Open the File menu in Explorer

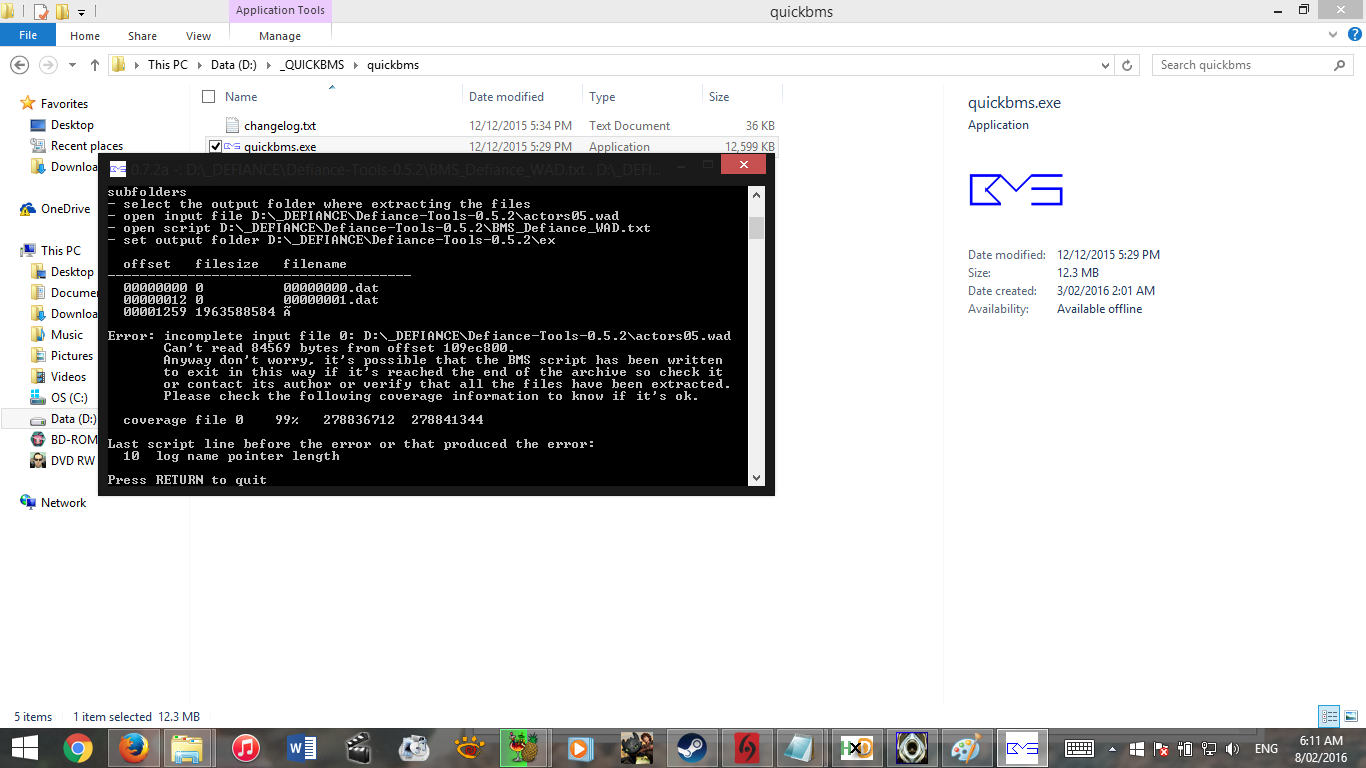28,35
